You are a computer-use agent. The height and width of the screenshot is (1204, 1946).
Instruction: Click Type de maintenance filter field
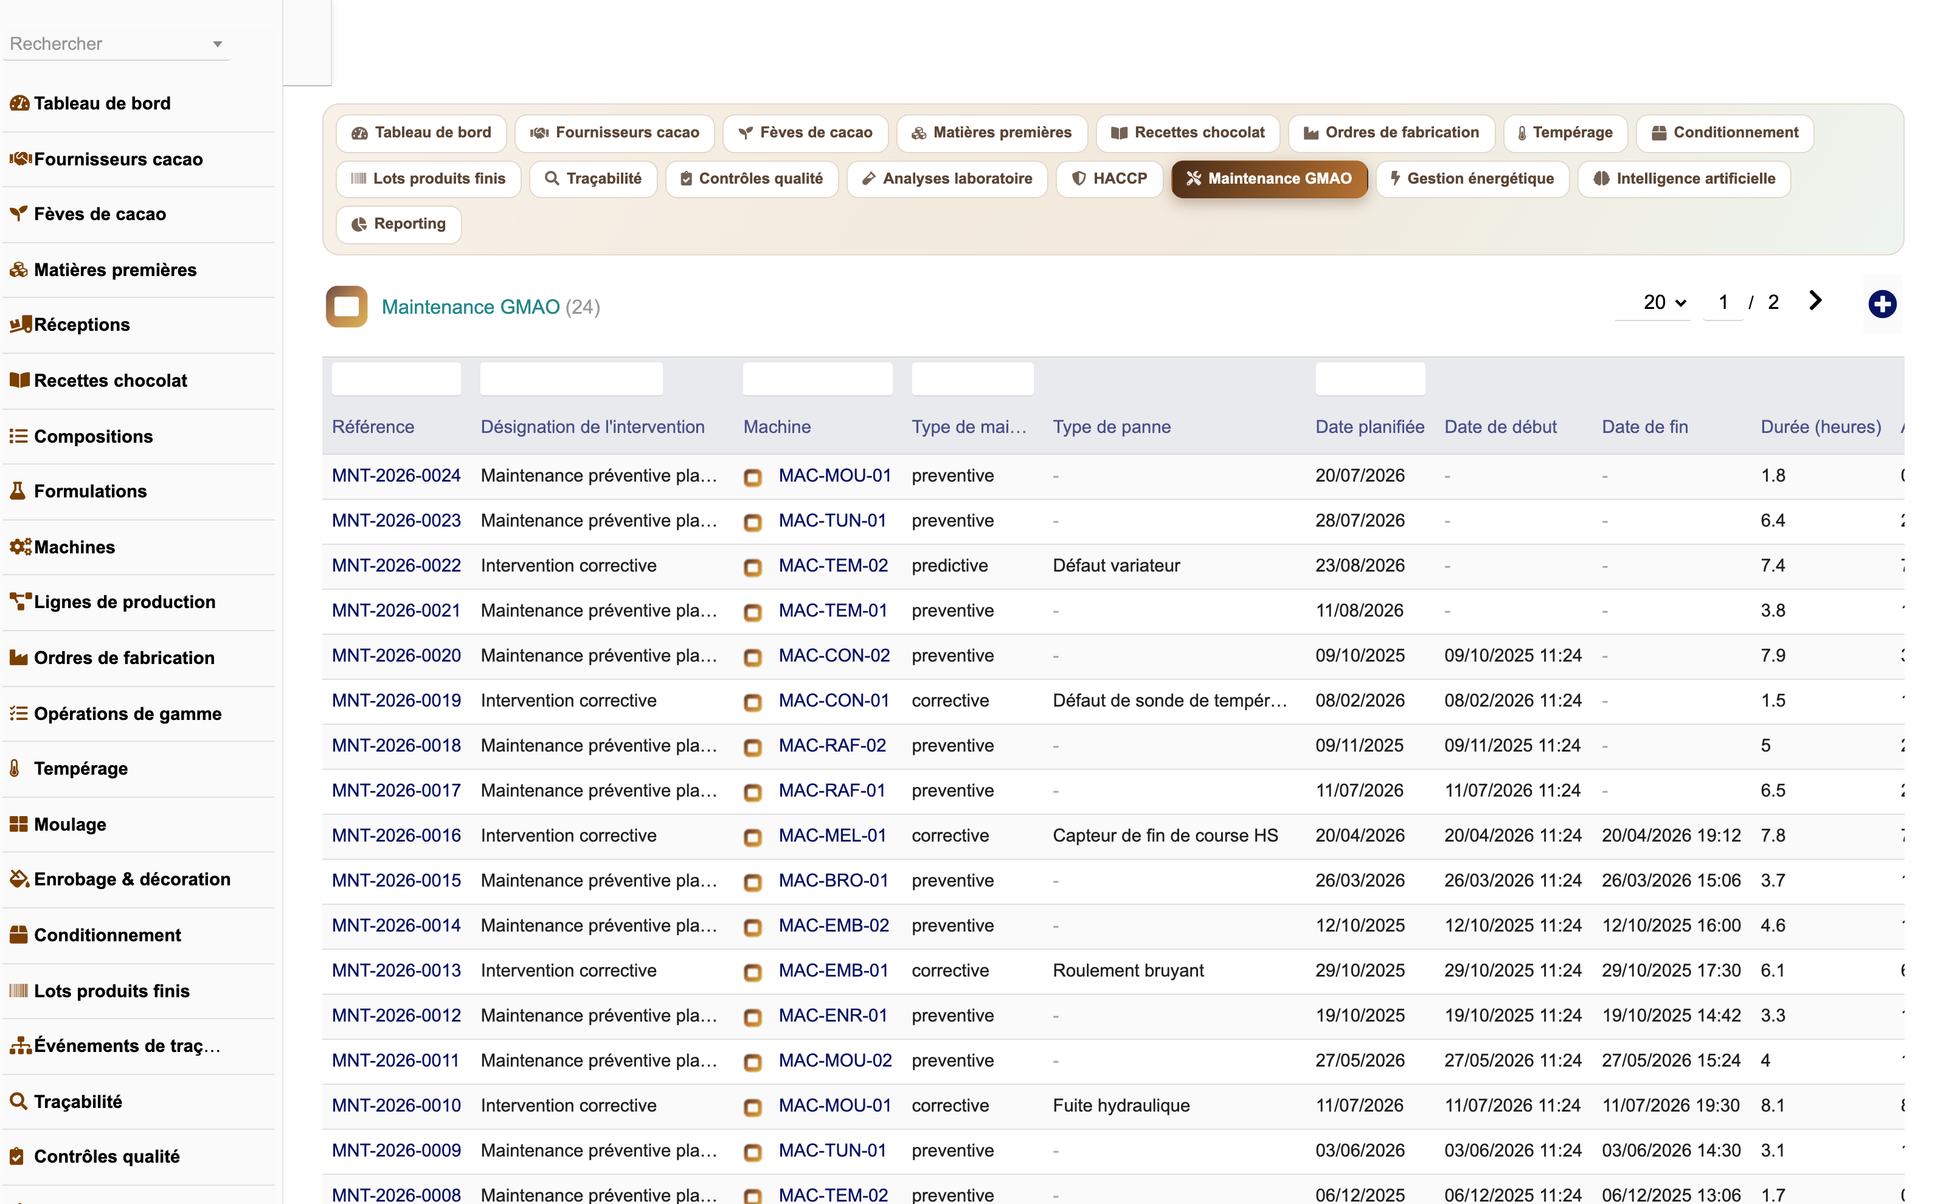pyautogui.click(x=972, y=379)
